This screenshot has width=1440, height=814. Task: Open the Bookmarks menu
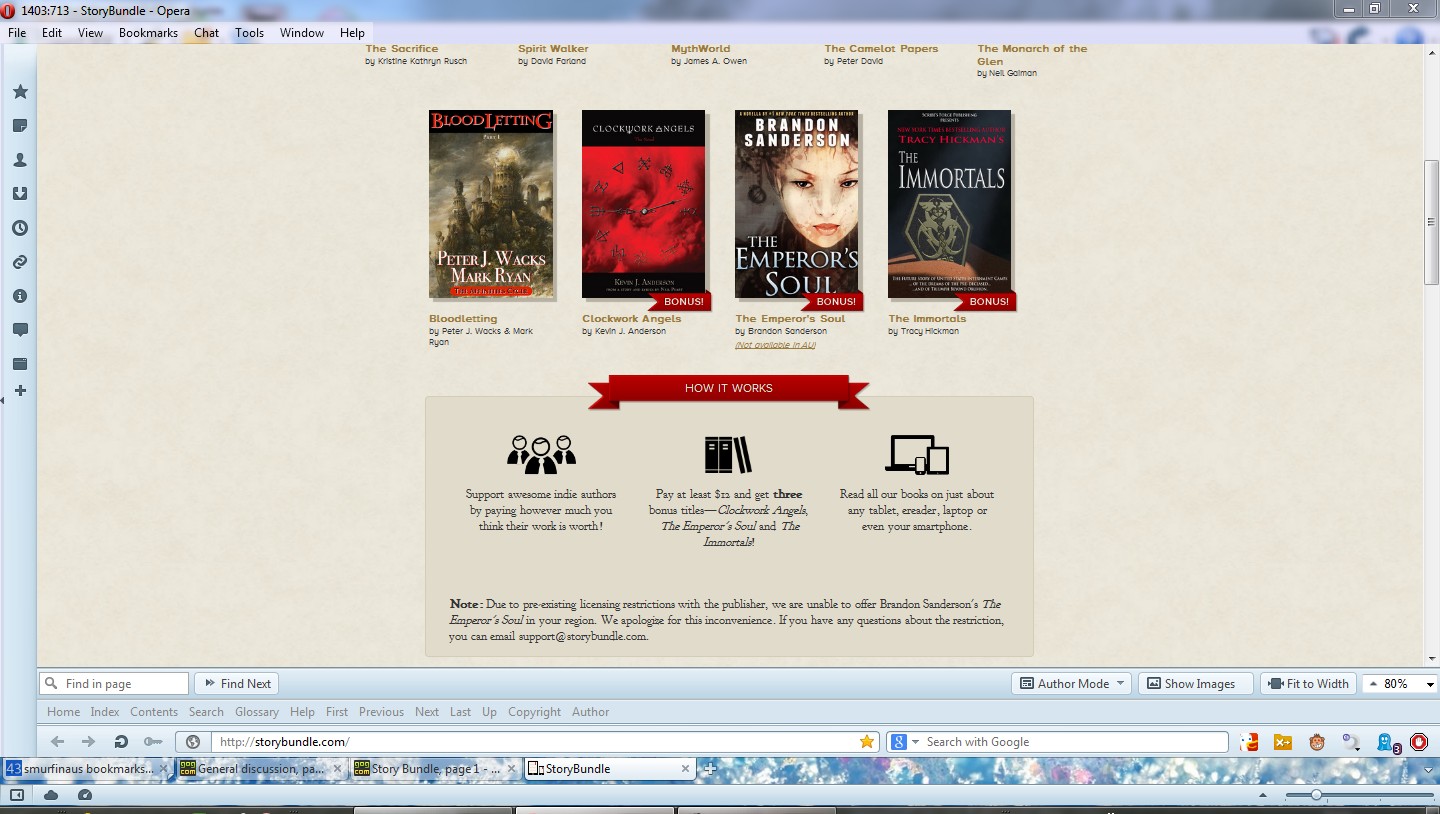pyautogui.click(x=148, y=33)
